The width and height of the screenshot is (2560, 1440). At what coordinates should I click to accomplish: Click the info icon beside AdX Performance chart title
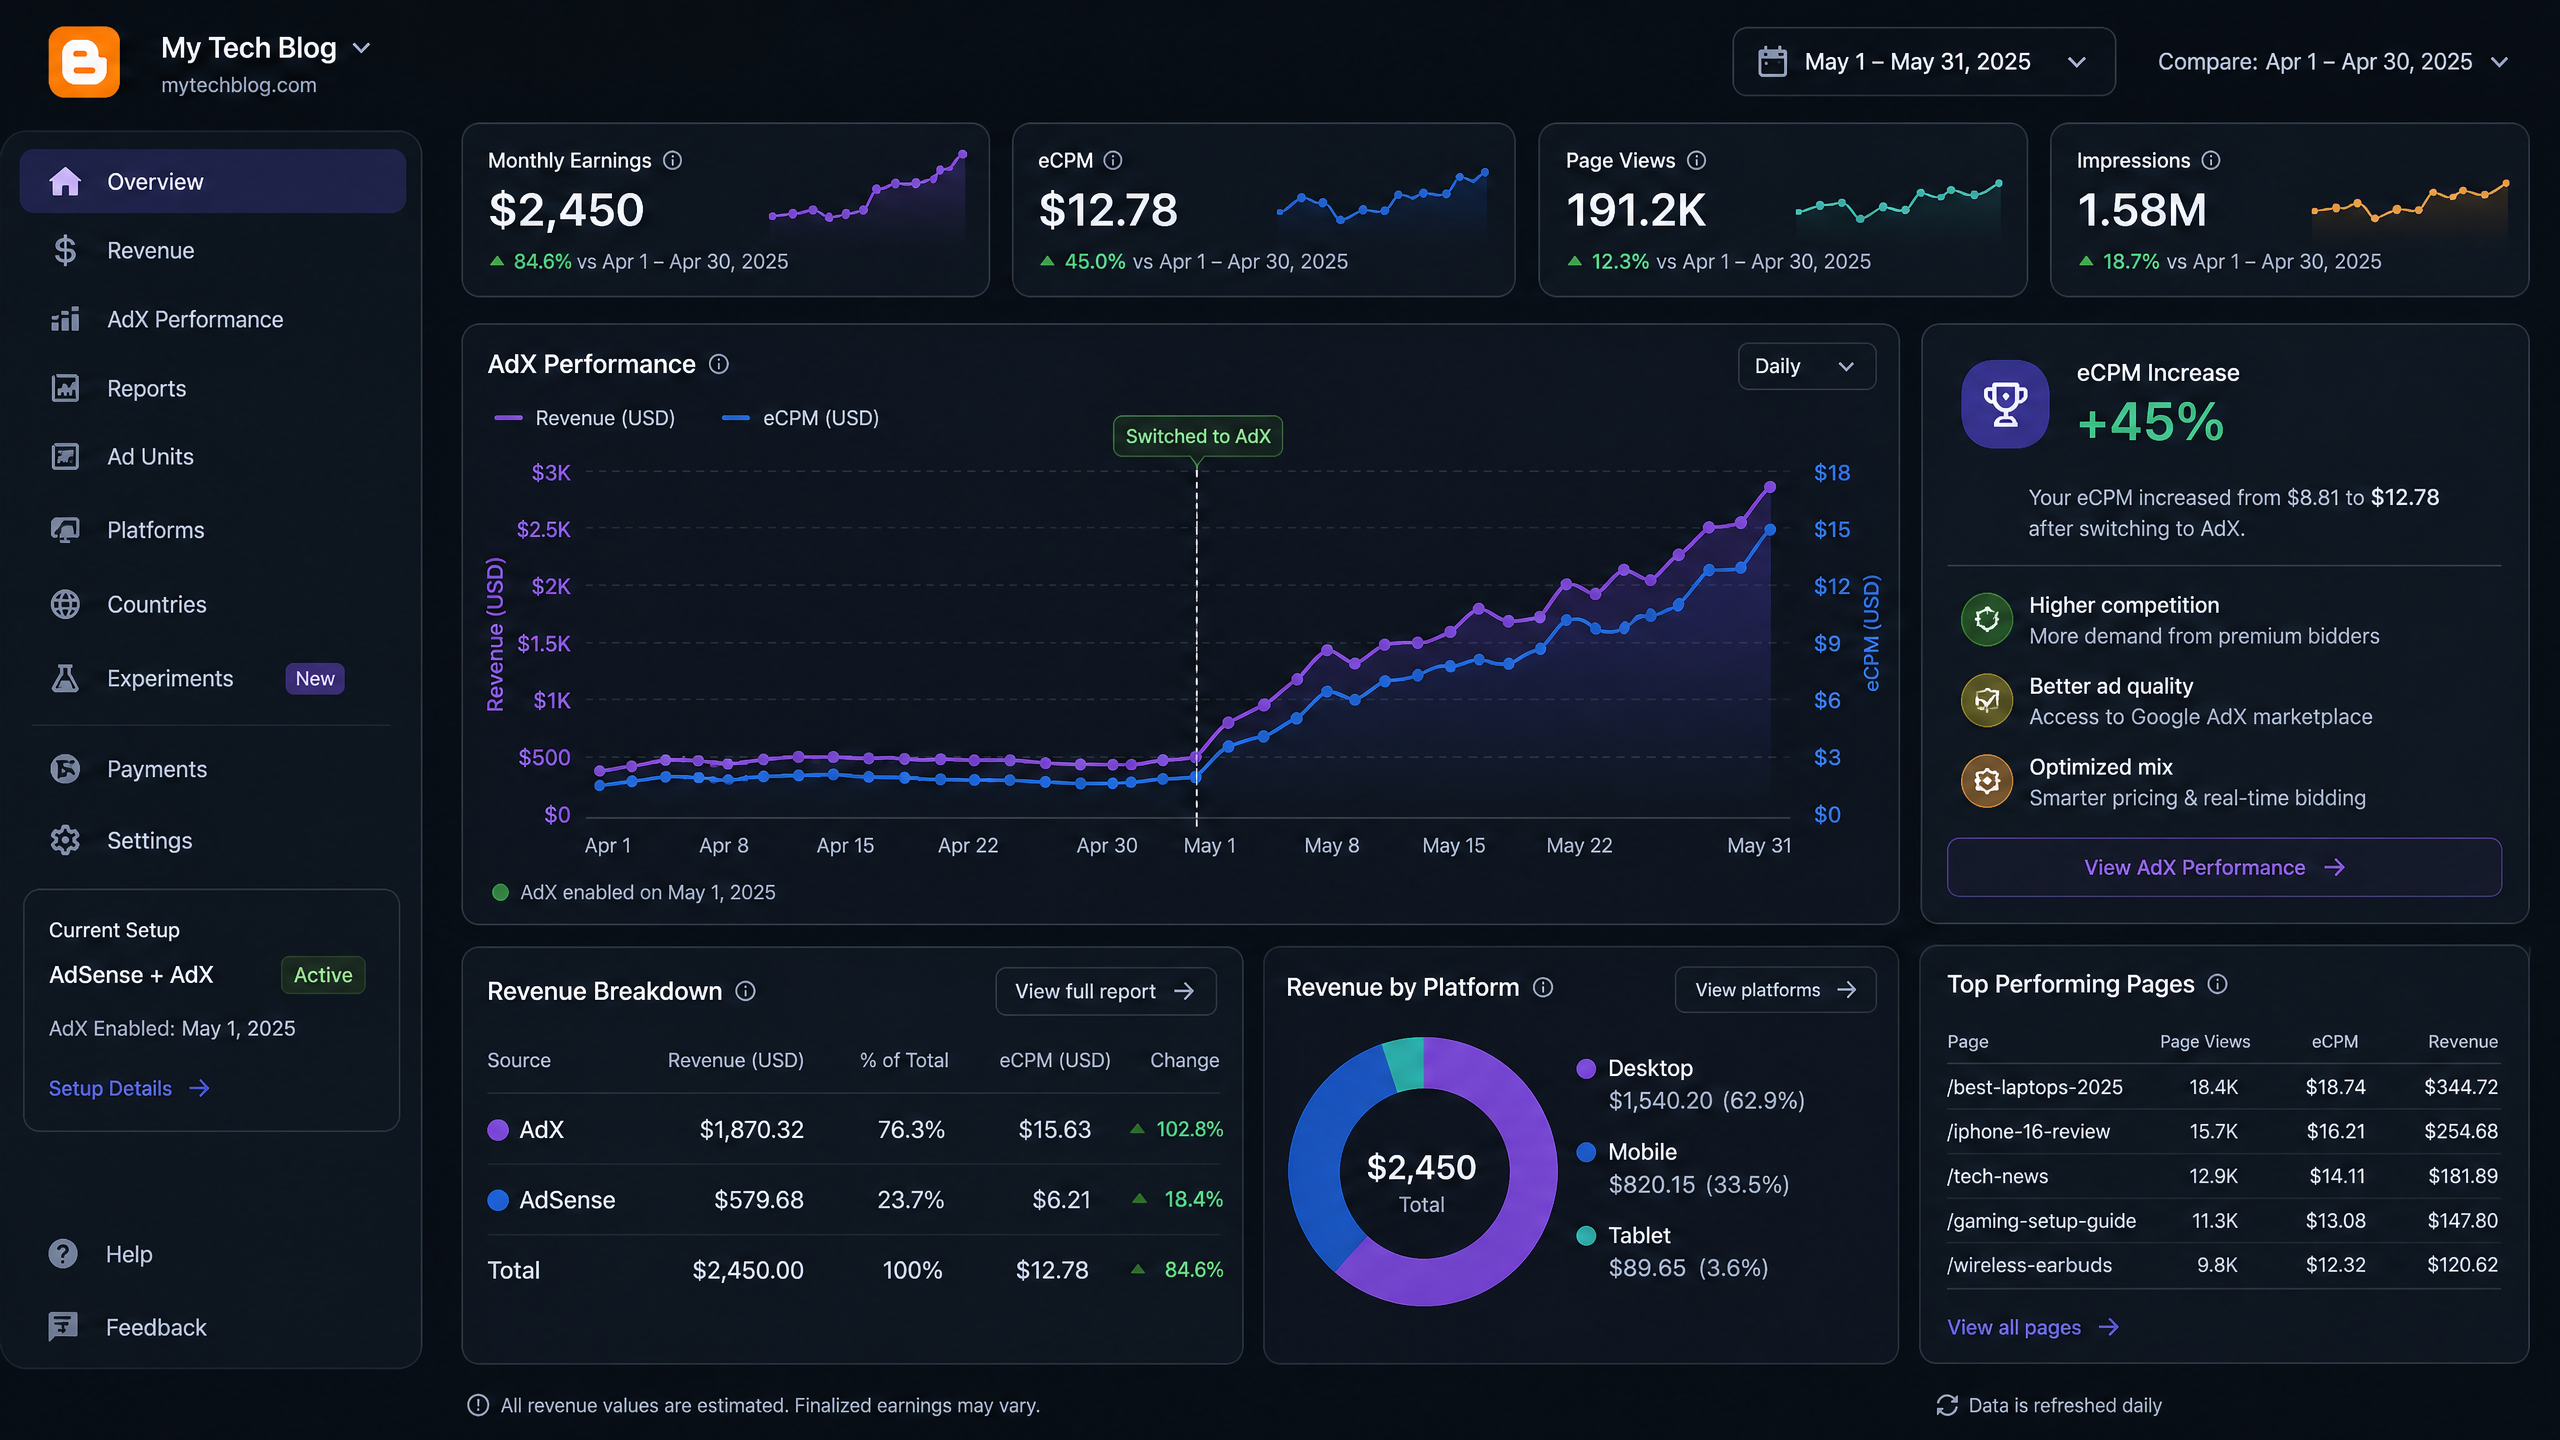pyautogui.click(x=719, y=364)
